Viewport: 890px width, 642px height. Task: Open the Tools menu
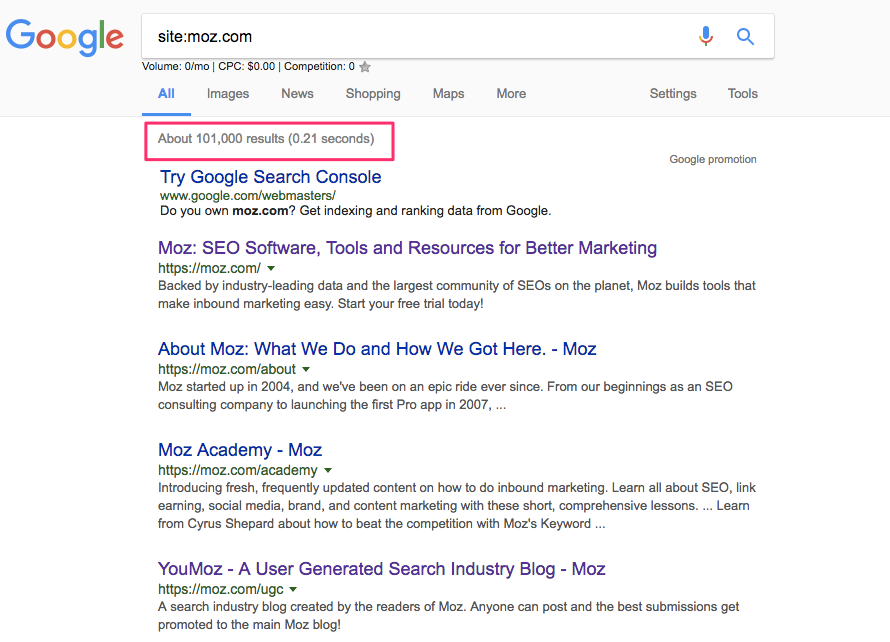tap(742, 93)
